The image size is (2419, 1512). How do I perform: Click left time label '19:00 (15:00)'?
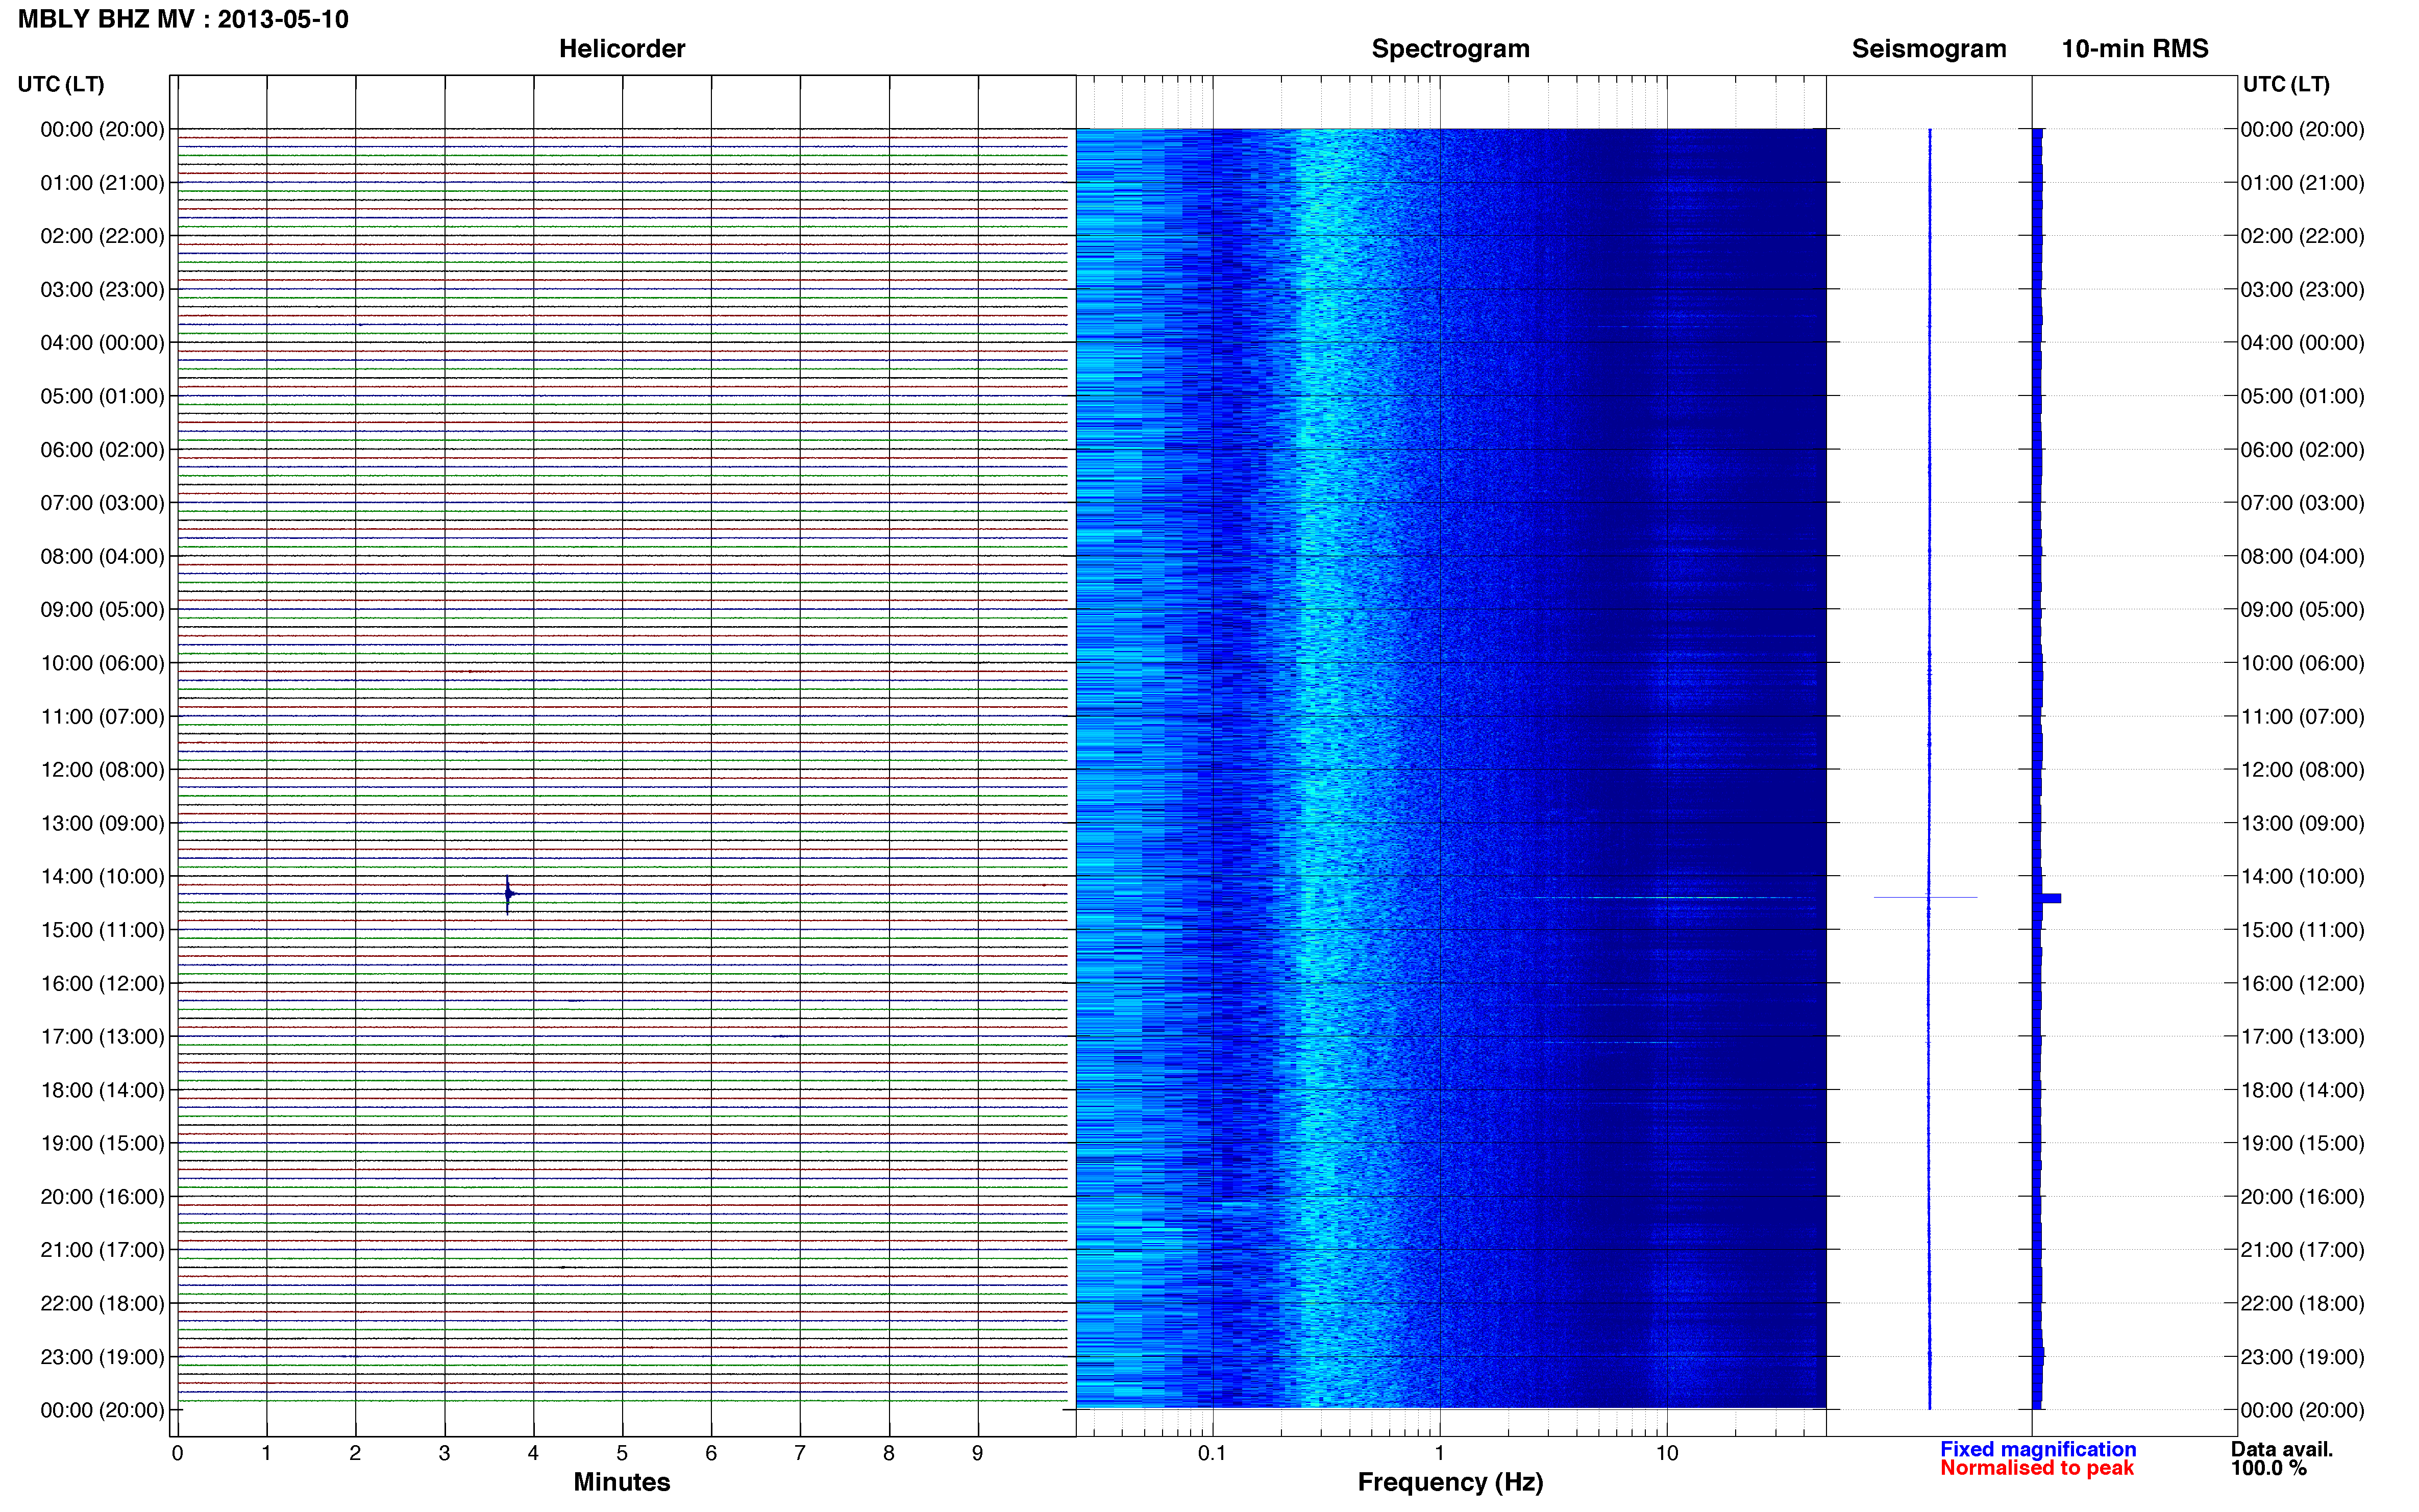click(x=102, y=1143)
